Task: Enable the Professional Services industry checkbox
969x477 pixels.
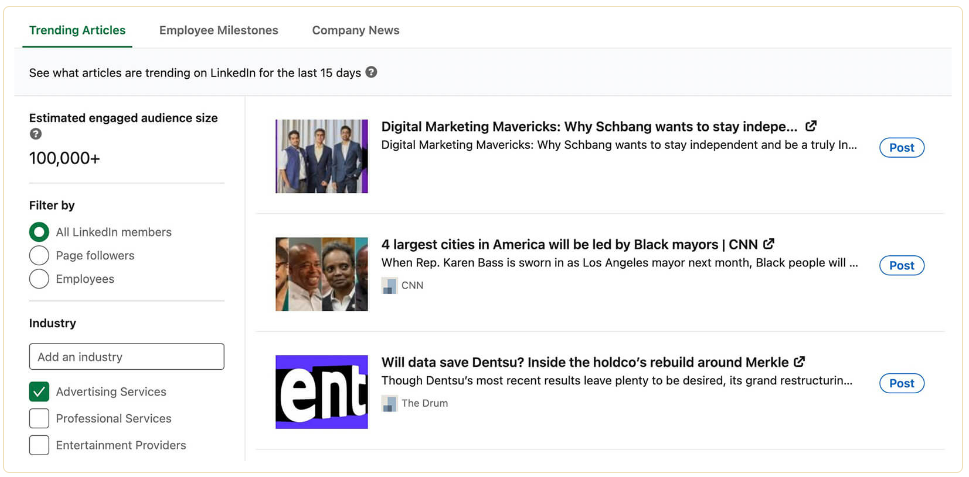Action: pyautogui.click(x=39, y=418)
